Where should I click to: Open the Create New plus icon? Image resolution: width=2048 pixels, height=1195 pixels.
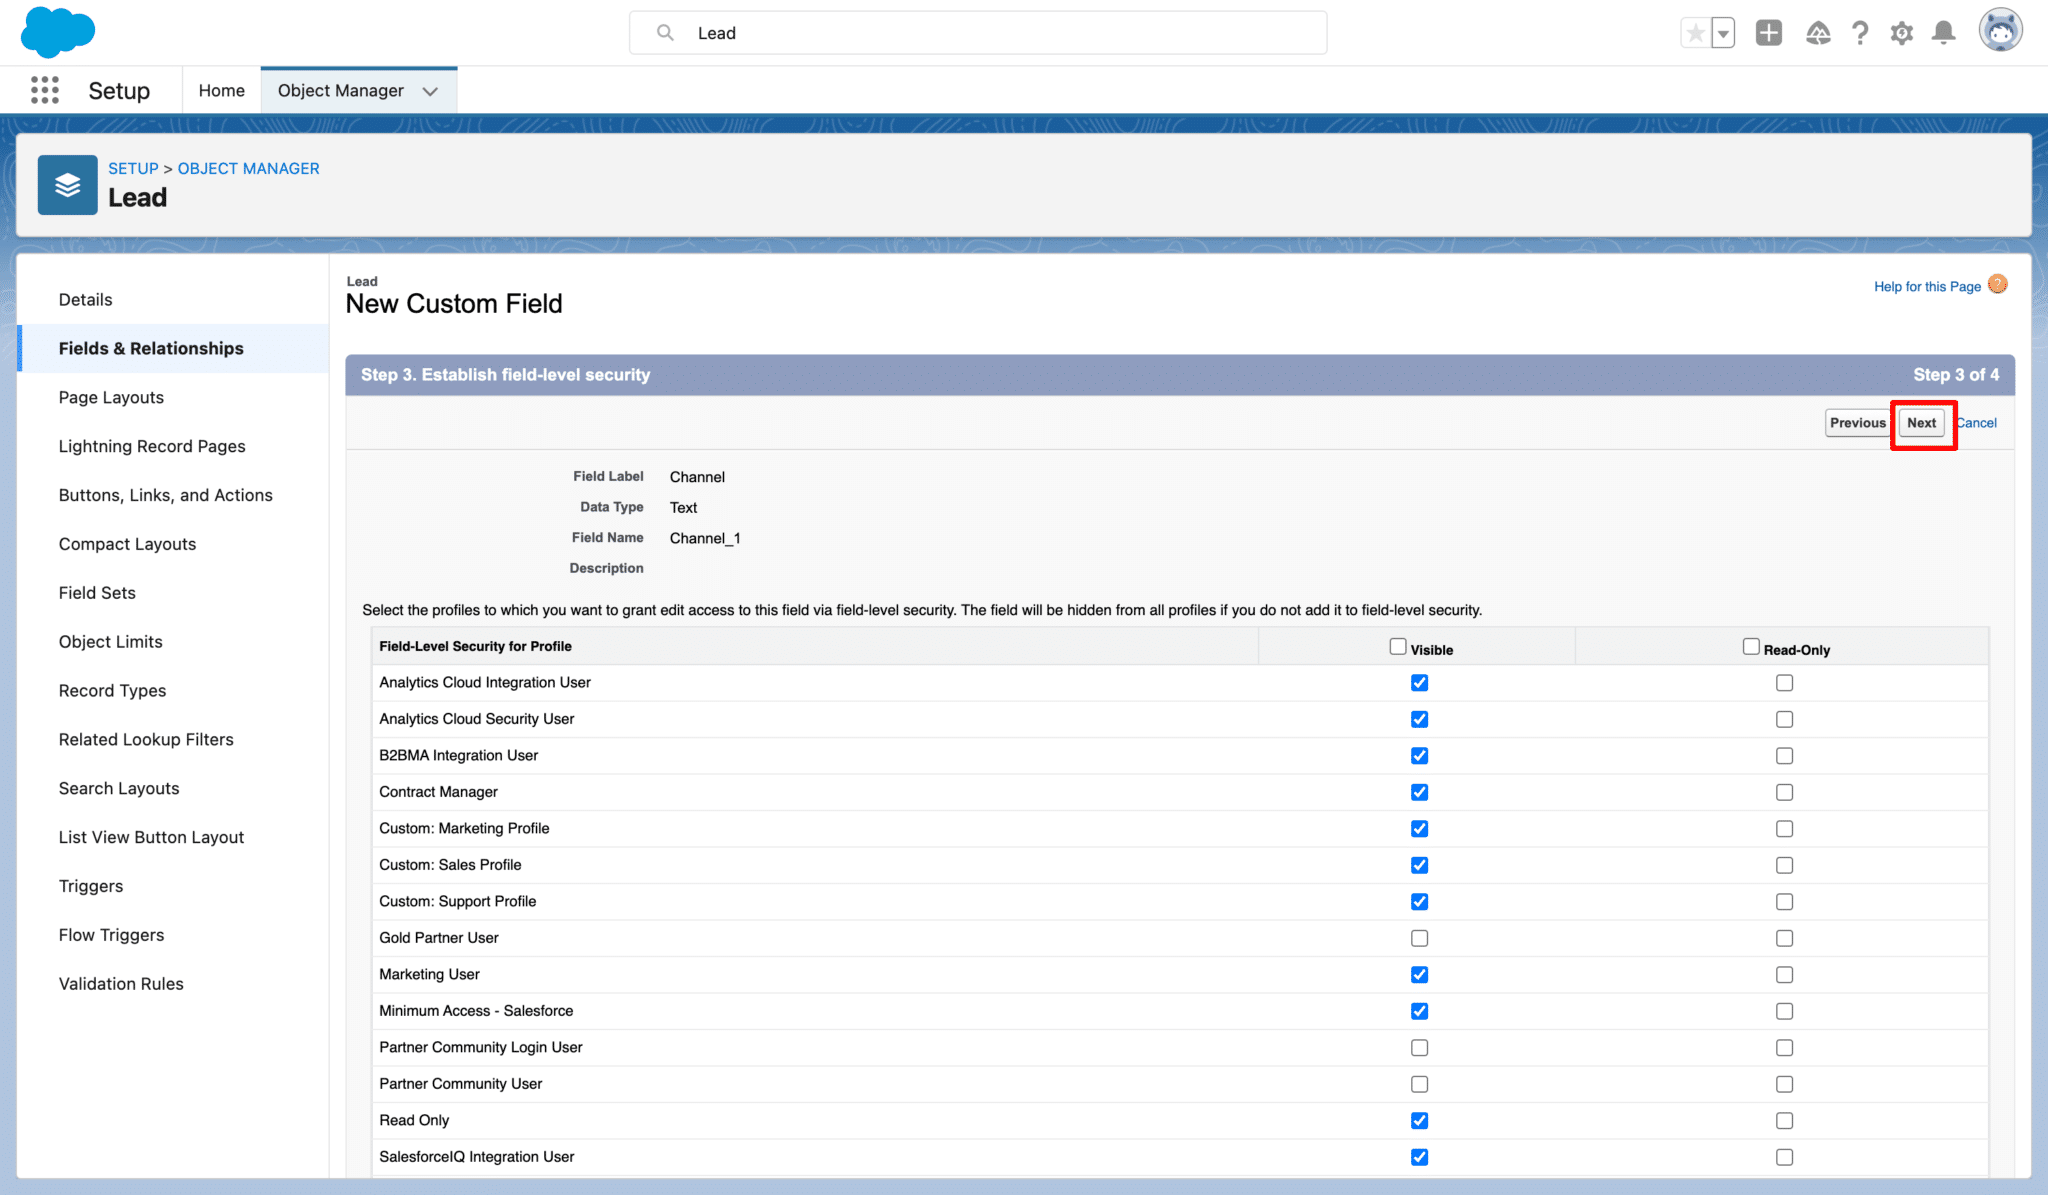tap(1768, 32)
